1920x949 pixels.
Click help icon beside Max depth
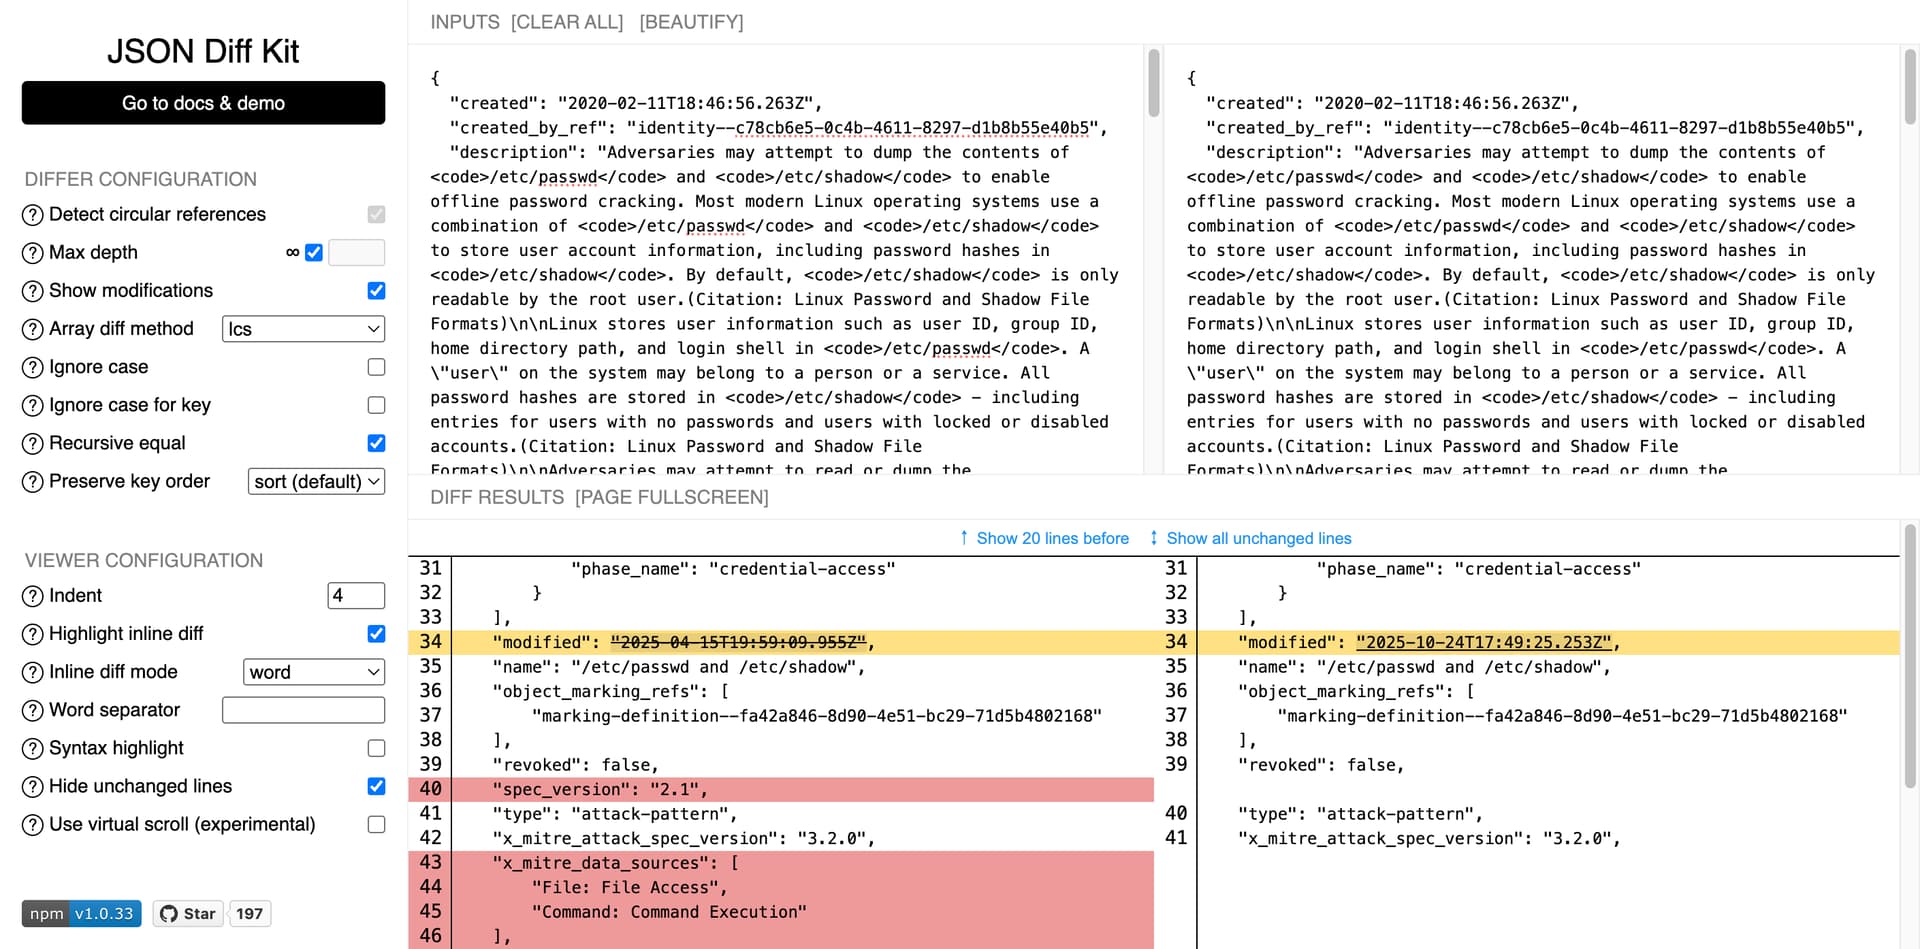point(33,253)
